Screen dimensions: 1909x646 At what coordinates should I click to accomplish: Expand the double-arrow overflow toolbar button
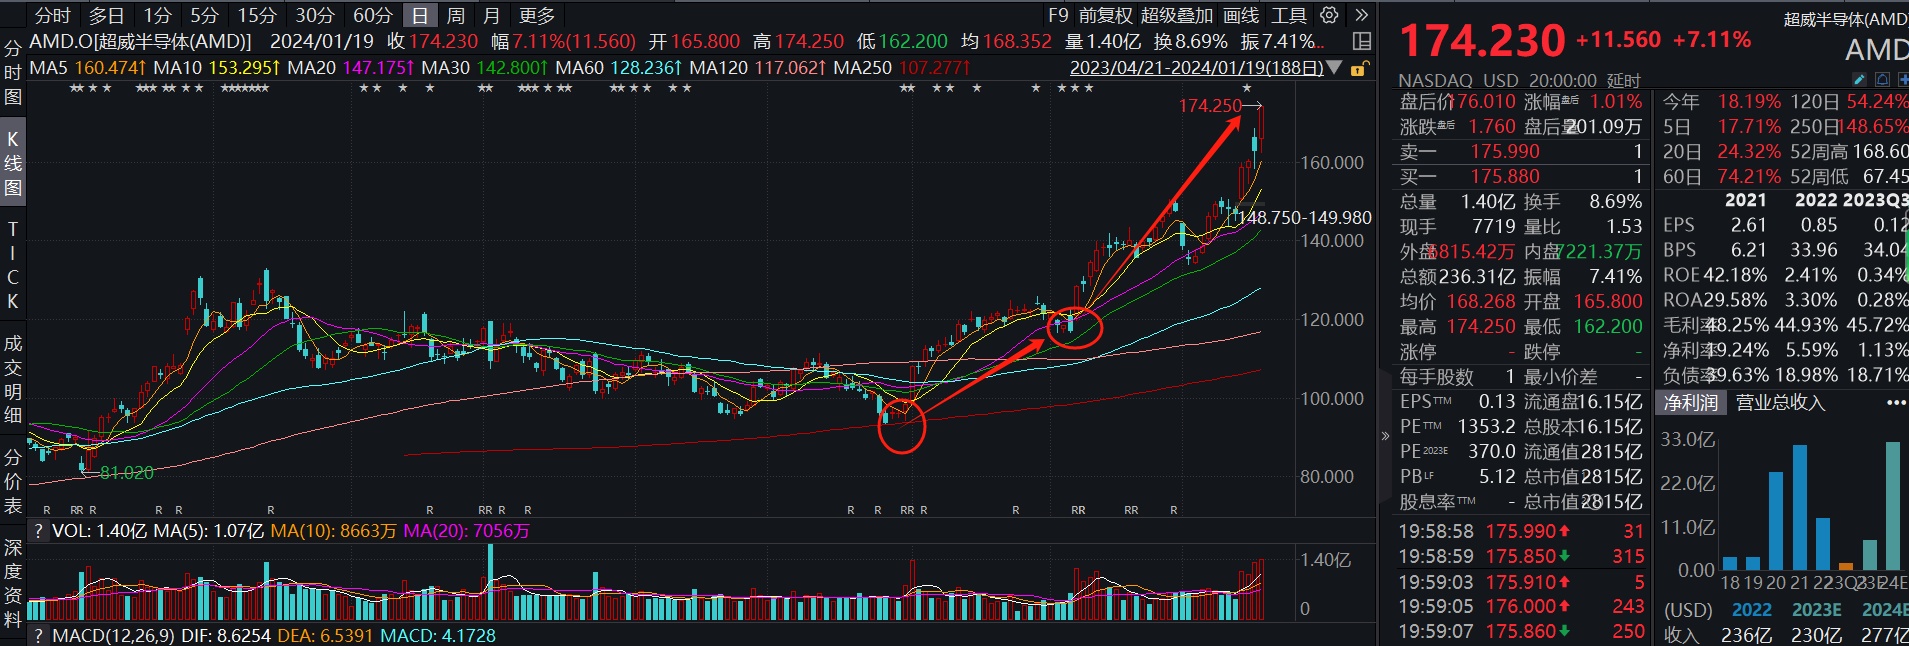1361,15
